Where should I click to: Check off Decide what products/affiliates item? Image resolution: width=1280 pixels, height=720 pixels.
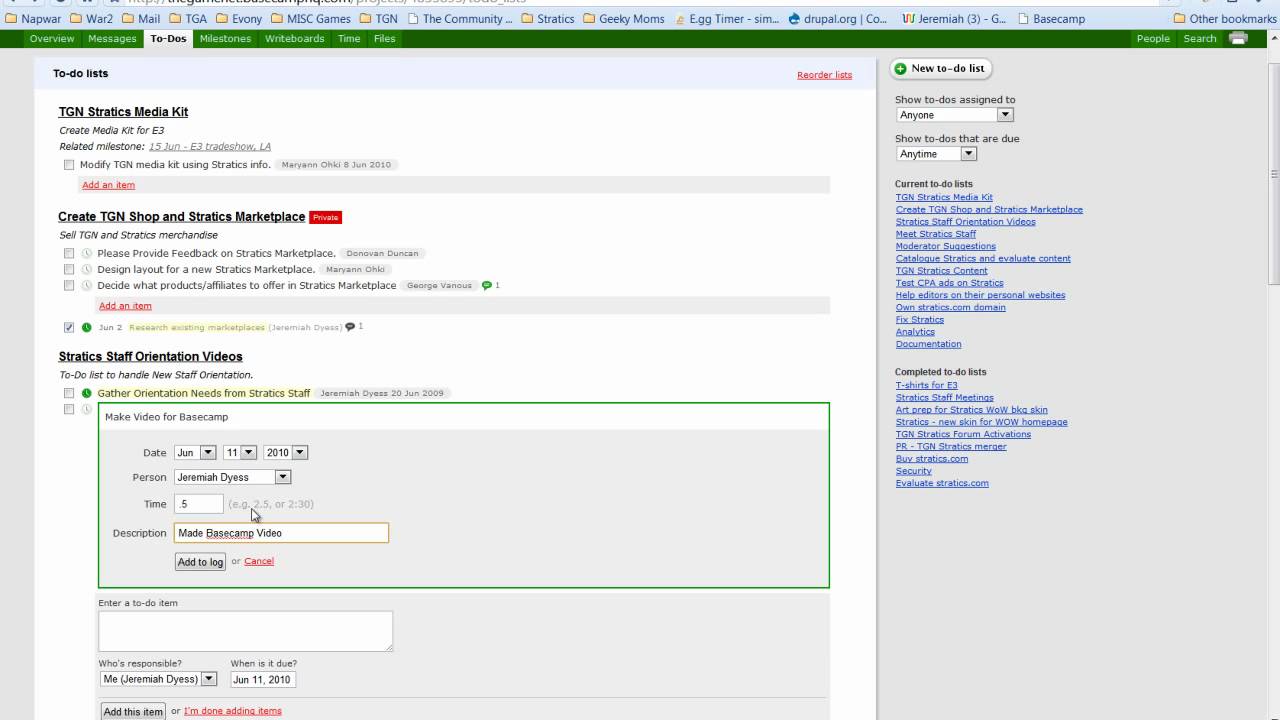tap(69, 285)
